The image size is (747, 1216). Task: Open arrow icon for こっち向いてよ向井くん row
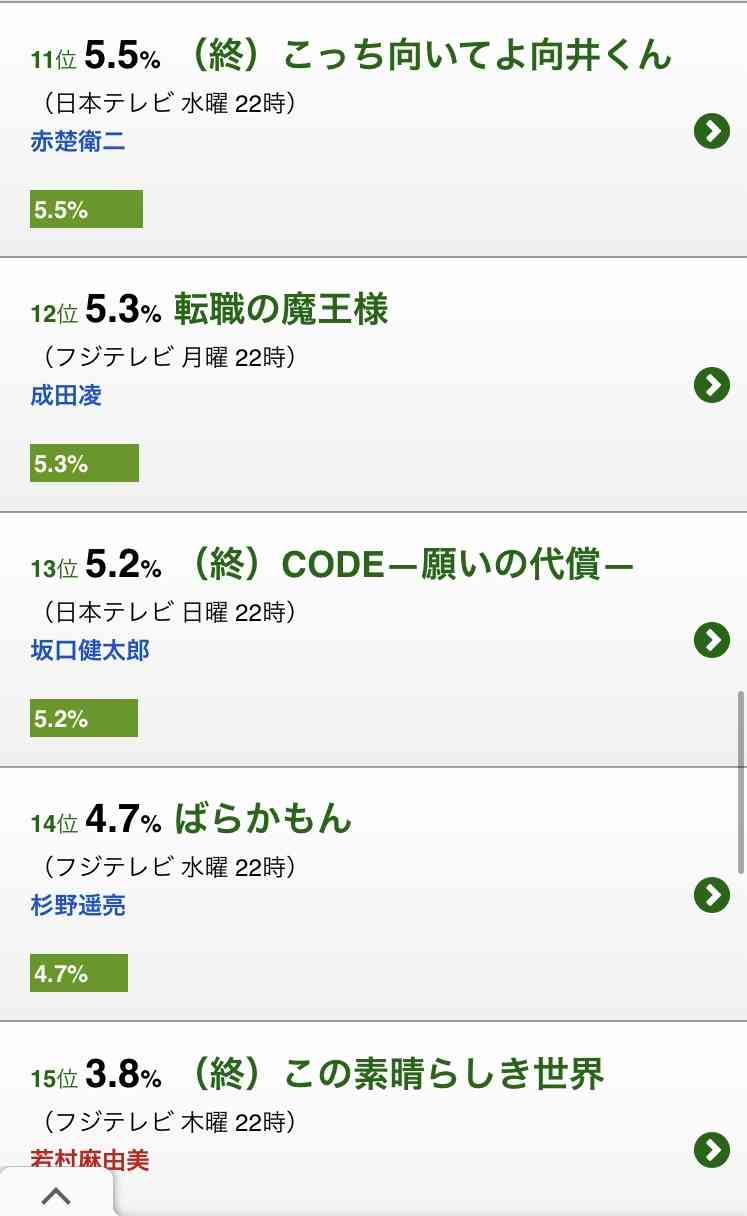coord(711,131)
